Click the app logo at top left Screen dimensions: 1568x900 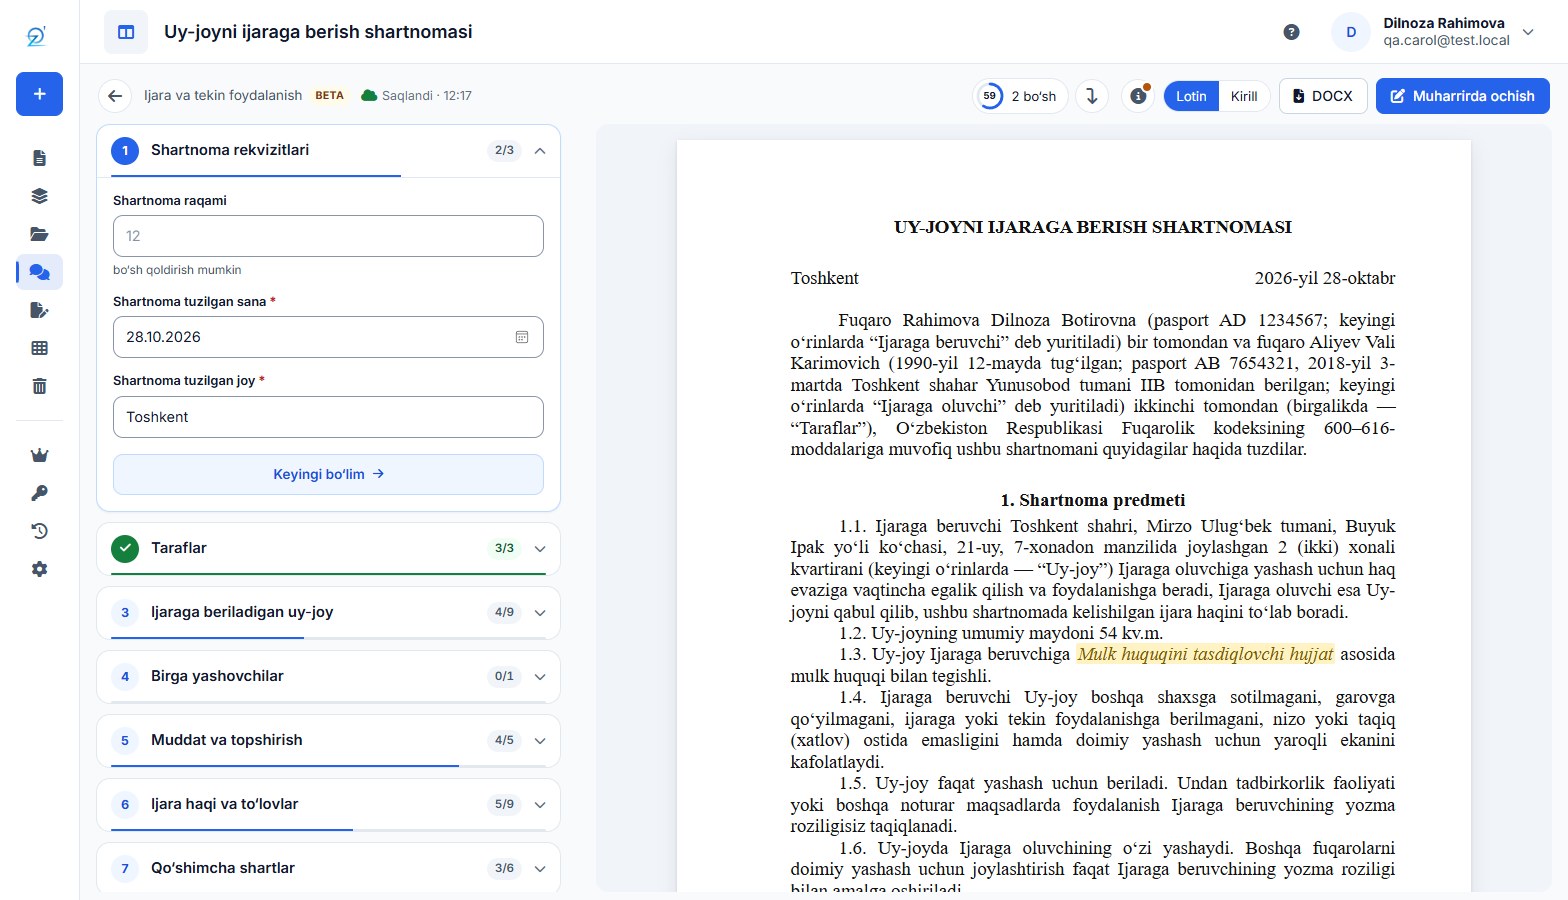36,36
